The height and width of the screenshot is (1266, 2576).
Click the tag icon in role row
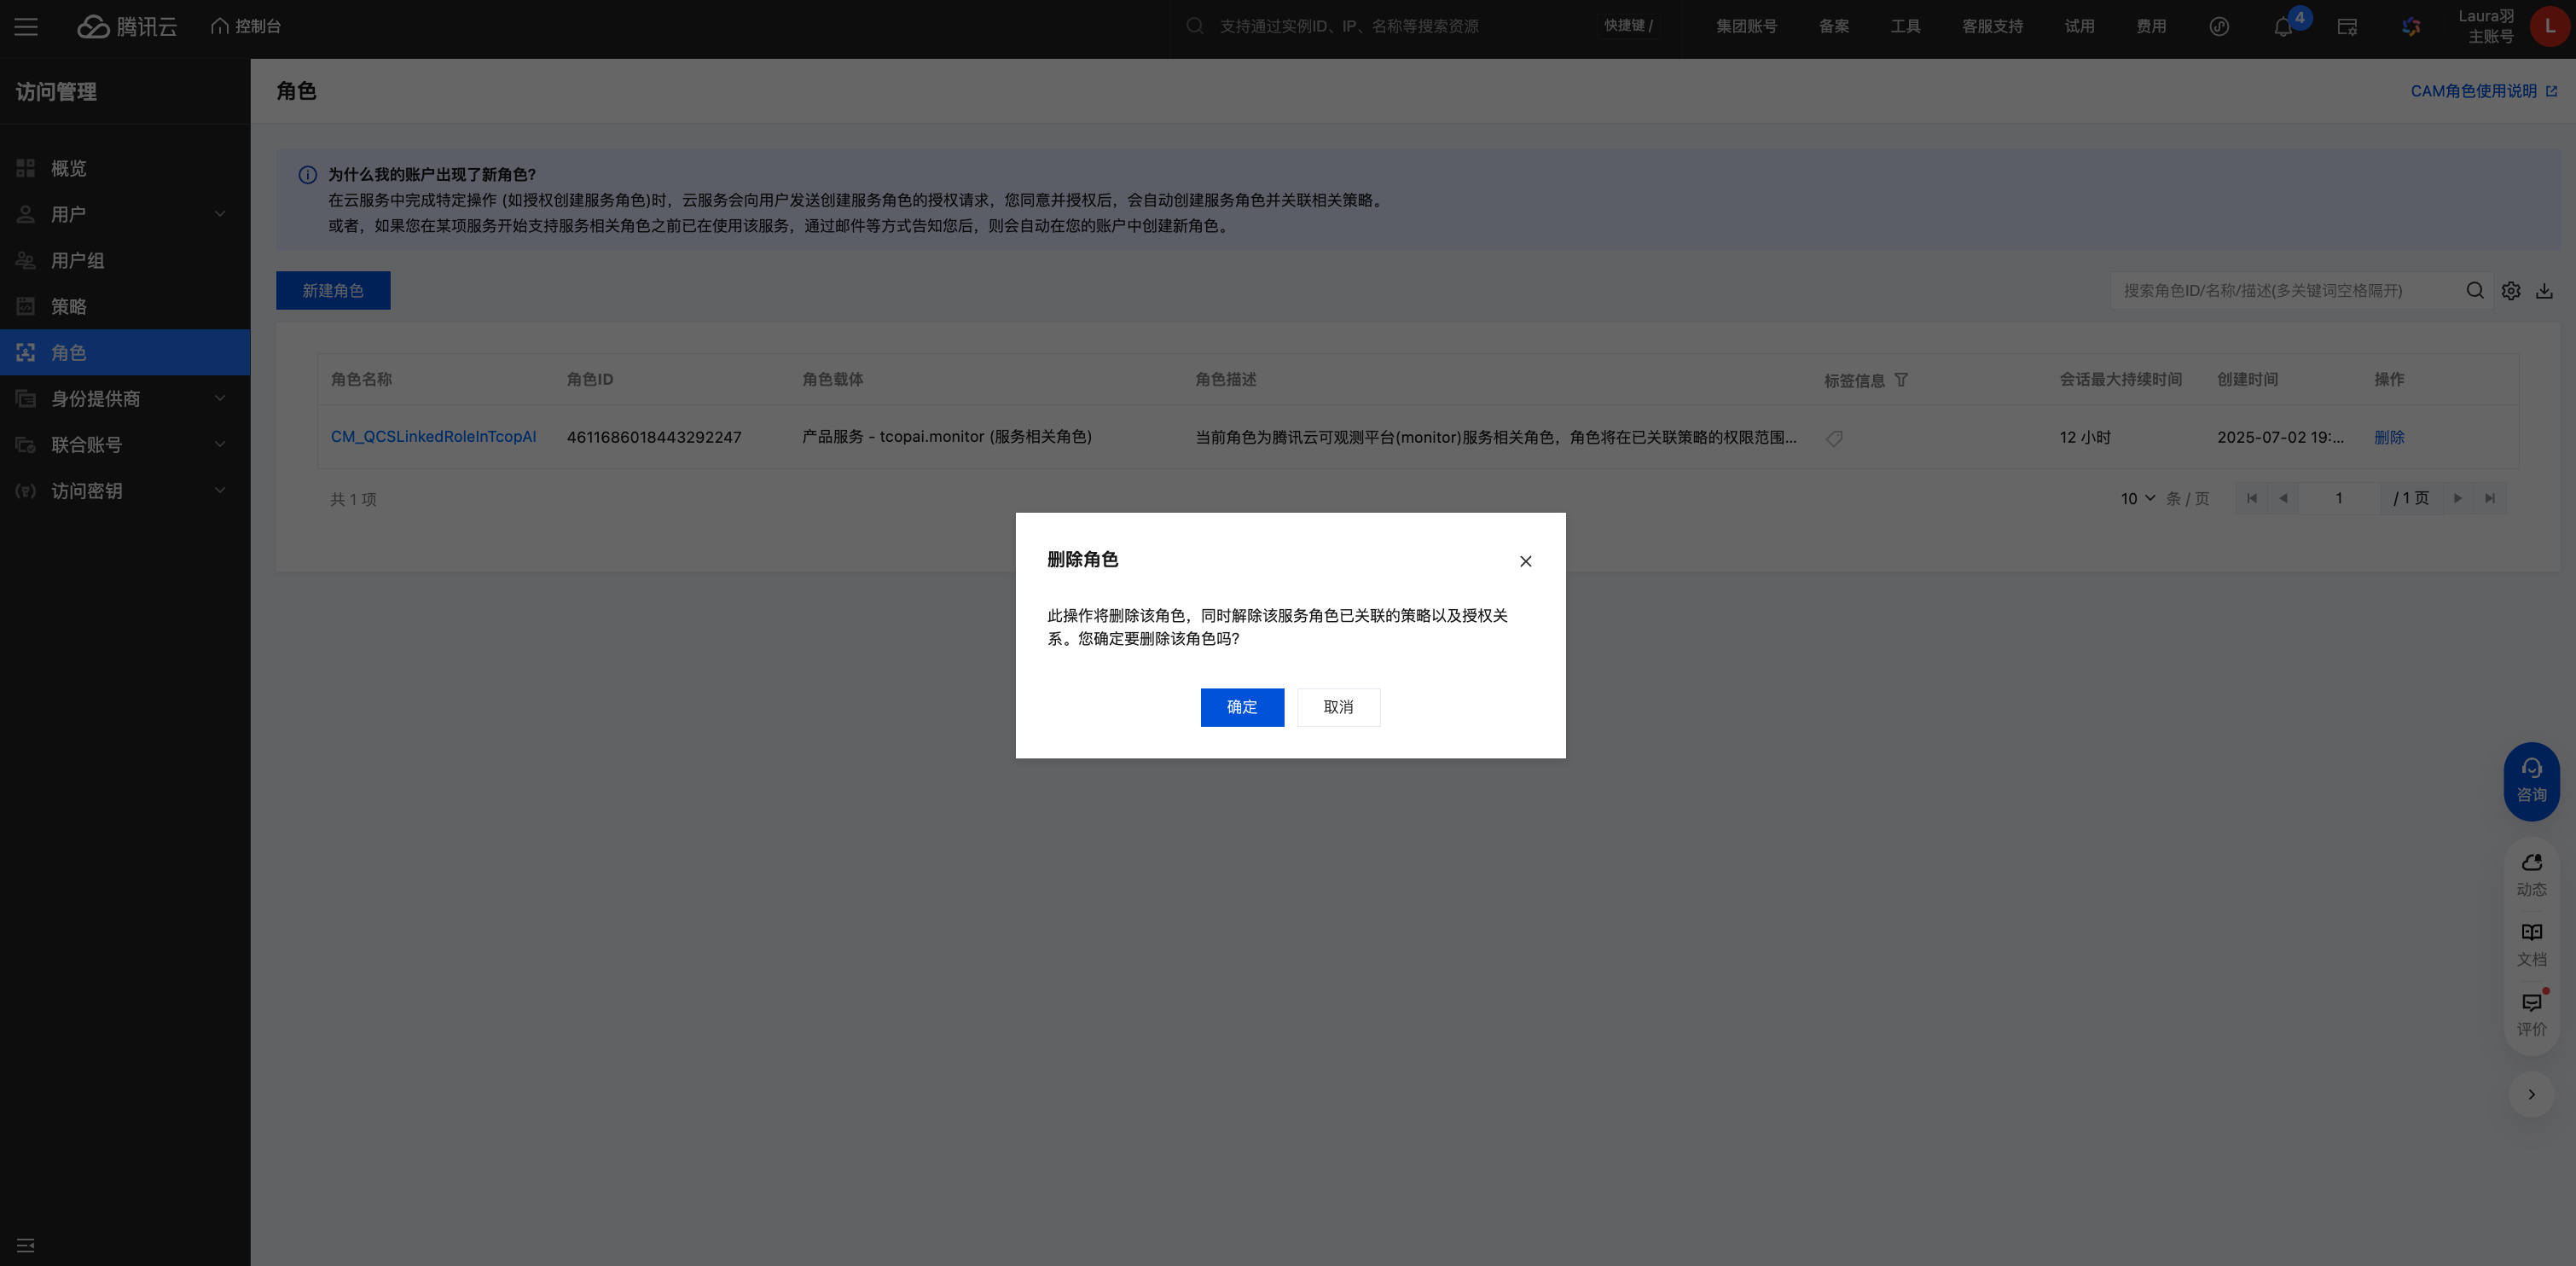tap(1834, 438)
